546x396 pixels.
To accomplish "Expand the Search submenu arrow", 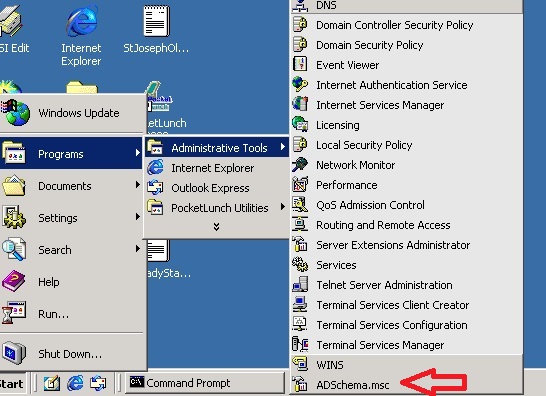I will [138, 249].
